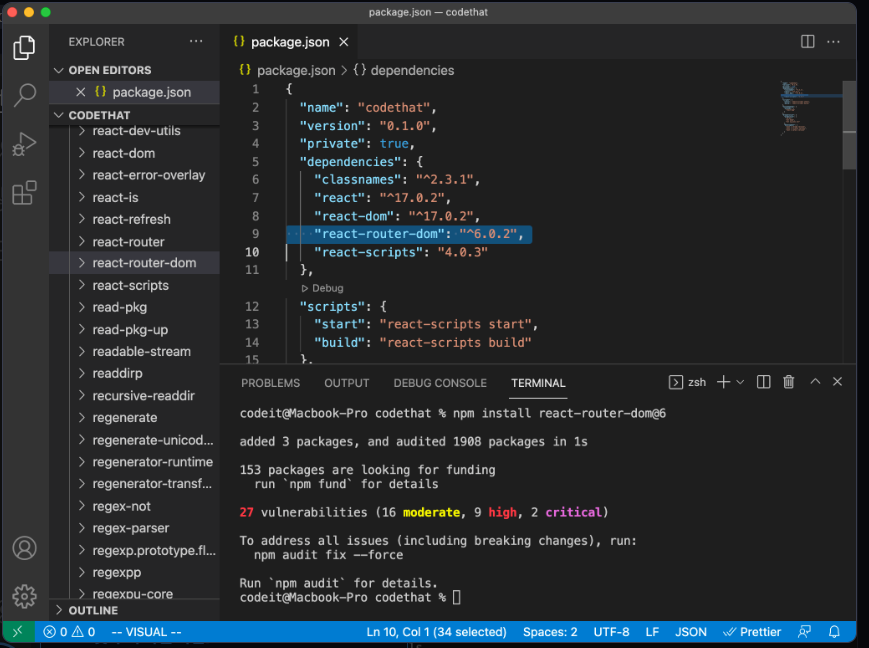This screenshot has height=648, width=869.
Task: Kill terminal with the trash icon
Action: 789,382
